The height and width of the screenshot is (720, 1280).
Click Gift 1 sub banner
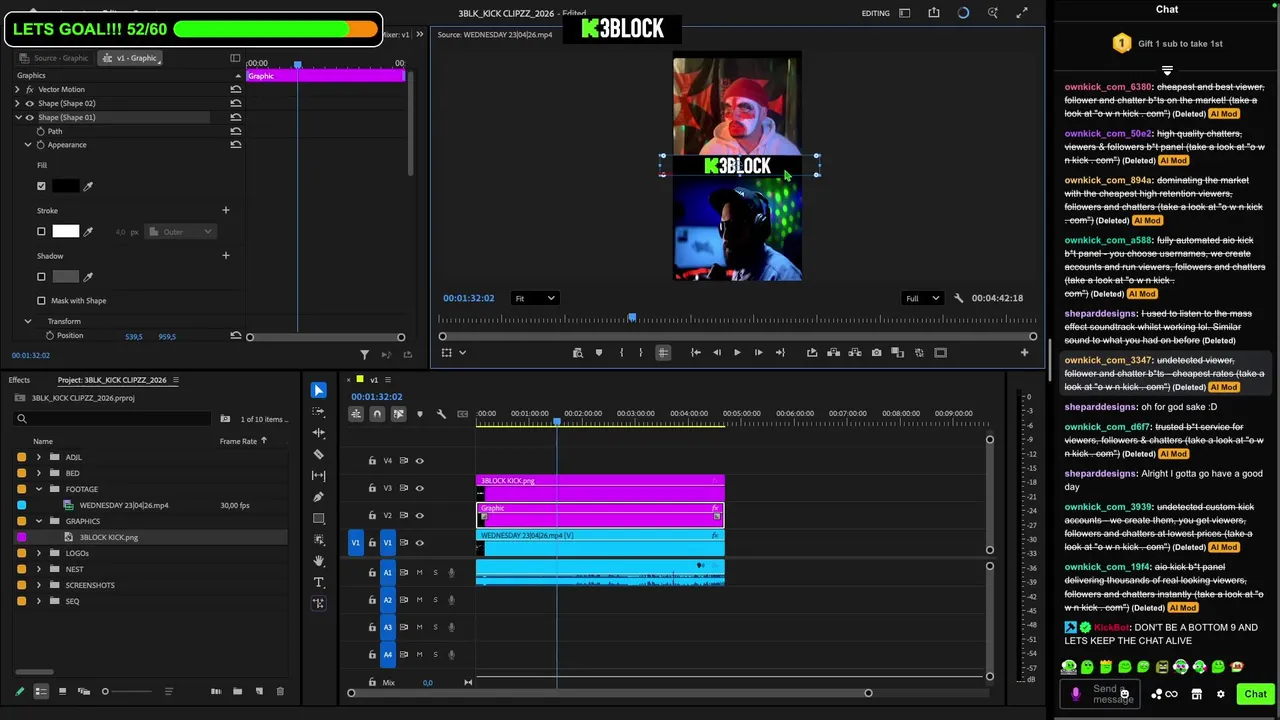point(1167,43)
